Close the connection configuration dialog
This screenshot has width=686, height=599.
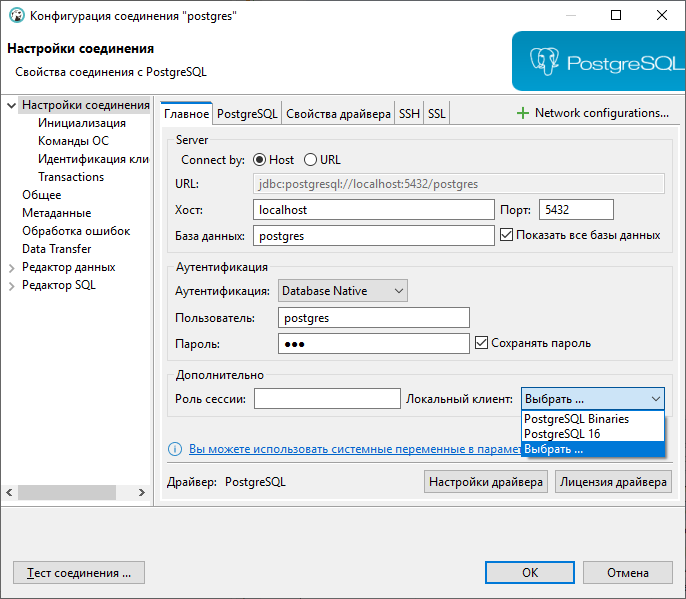(x=662, y=15)
